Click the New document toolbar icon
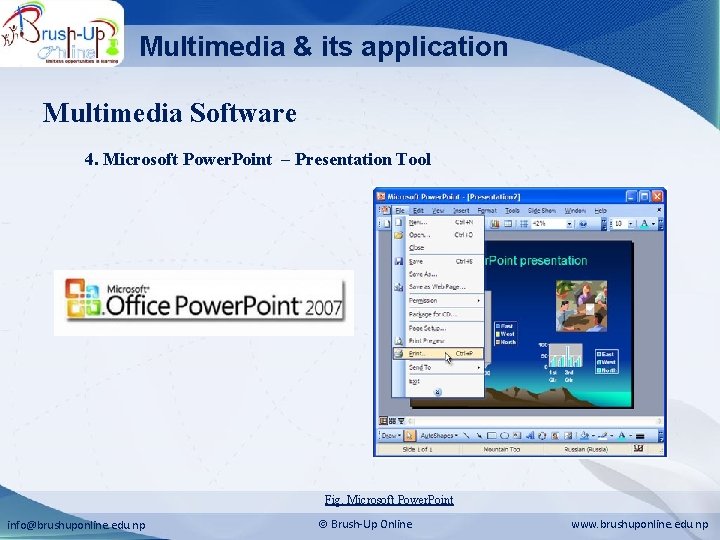720x540 pixels. point(386,224)
